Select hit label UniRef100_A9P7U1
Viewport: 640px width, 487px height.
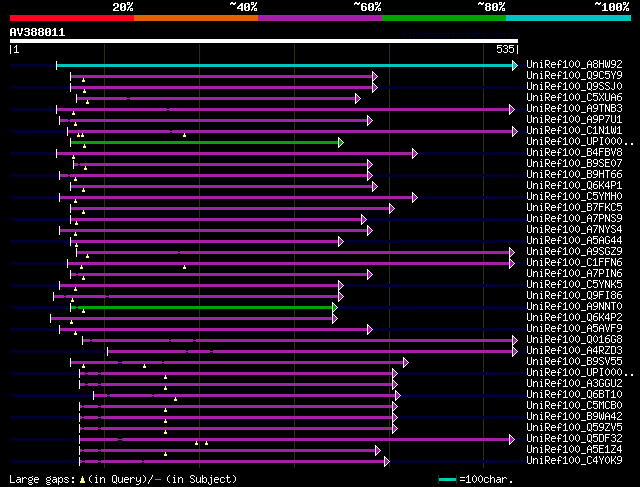574,119
